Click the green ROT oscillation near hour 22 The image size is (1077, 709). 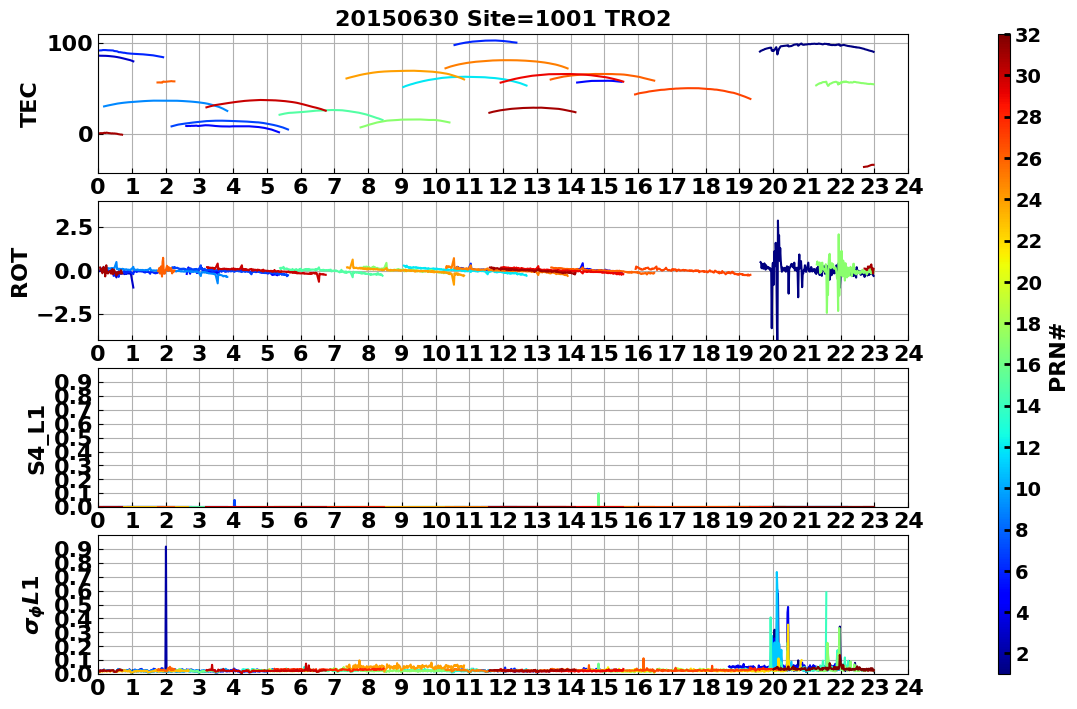838,271
